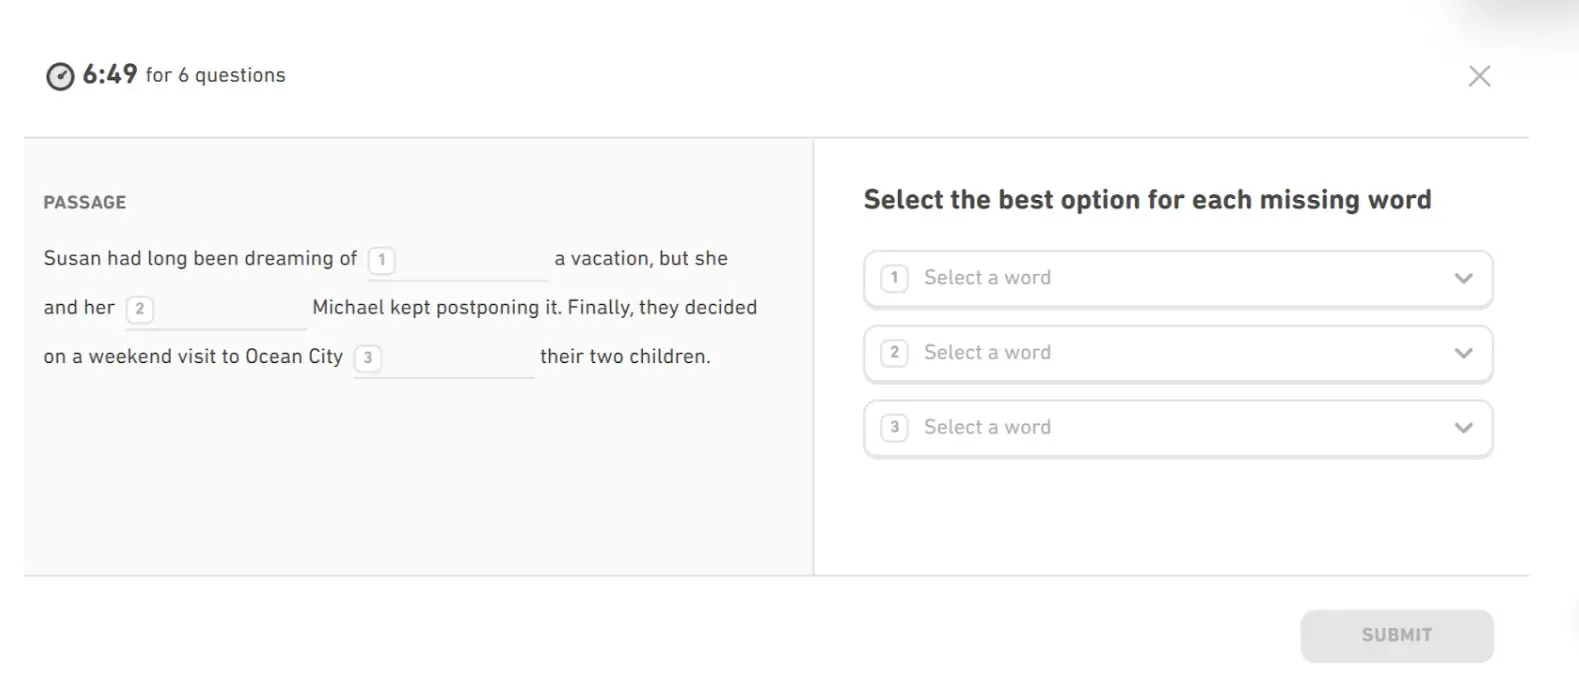Open the third "Select a word" field
This screenshot has width=1579, height=687.
coord(1150,428)
